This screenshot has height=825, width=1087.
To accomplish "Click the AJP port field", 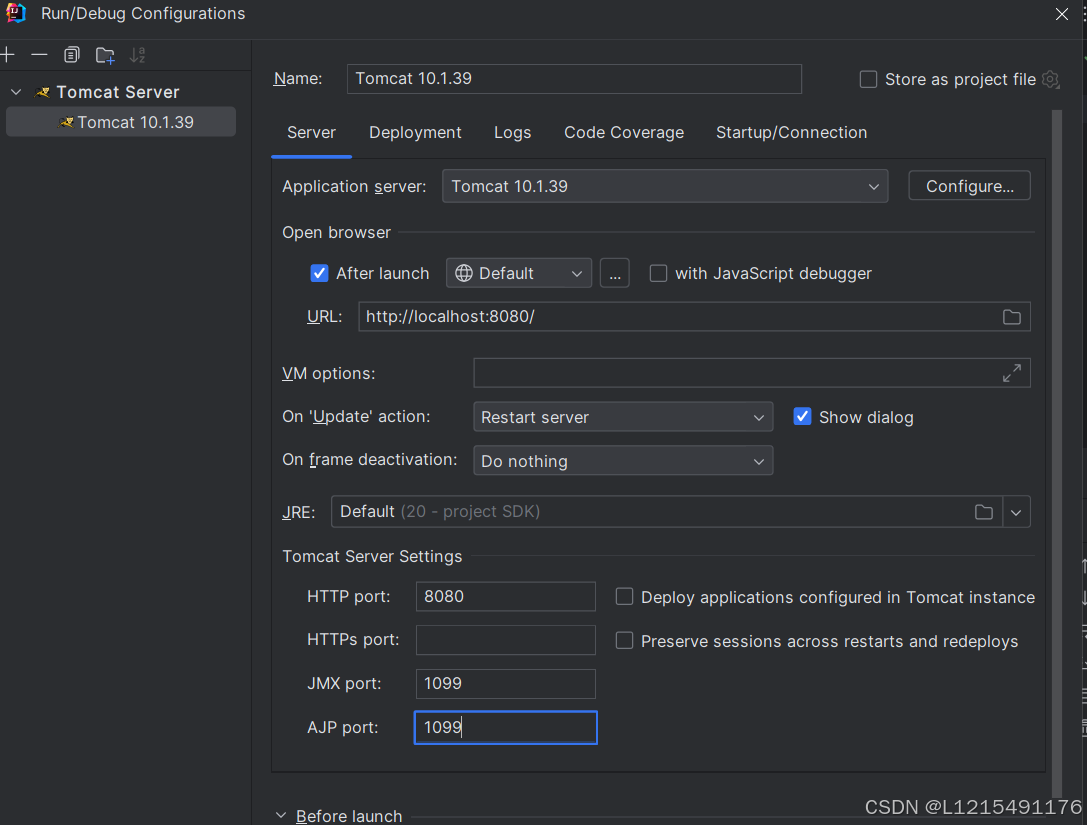I will click(x=505, y=727).
